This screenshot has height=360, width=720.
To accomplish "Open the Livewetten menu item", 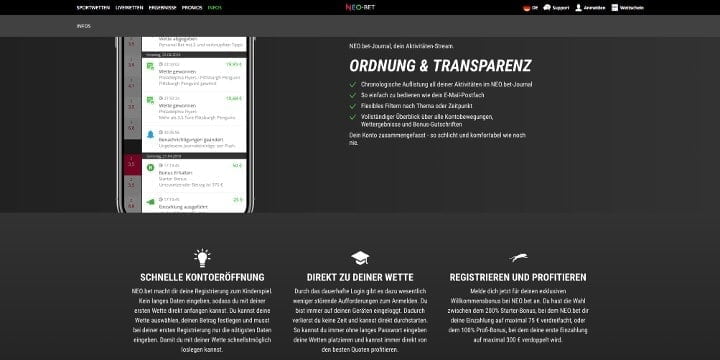I will point(129,8).
